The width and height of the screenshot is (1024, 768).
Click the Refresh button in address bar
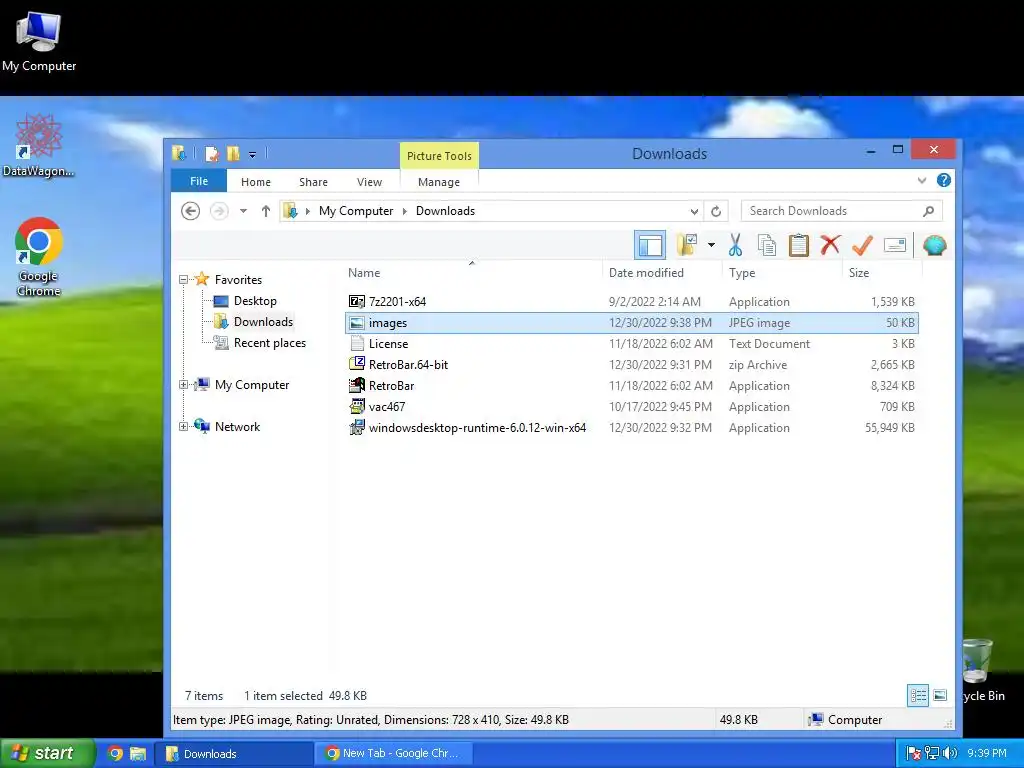[716, 212]
